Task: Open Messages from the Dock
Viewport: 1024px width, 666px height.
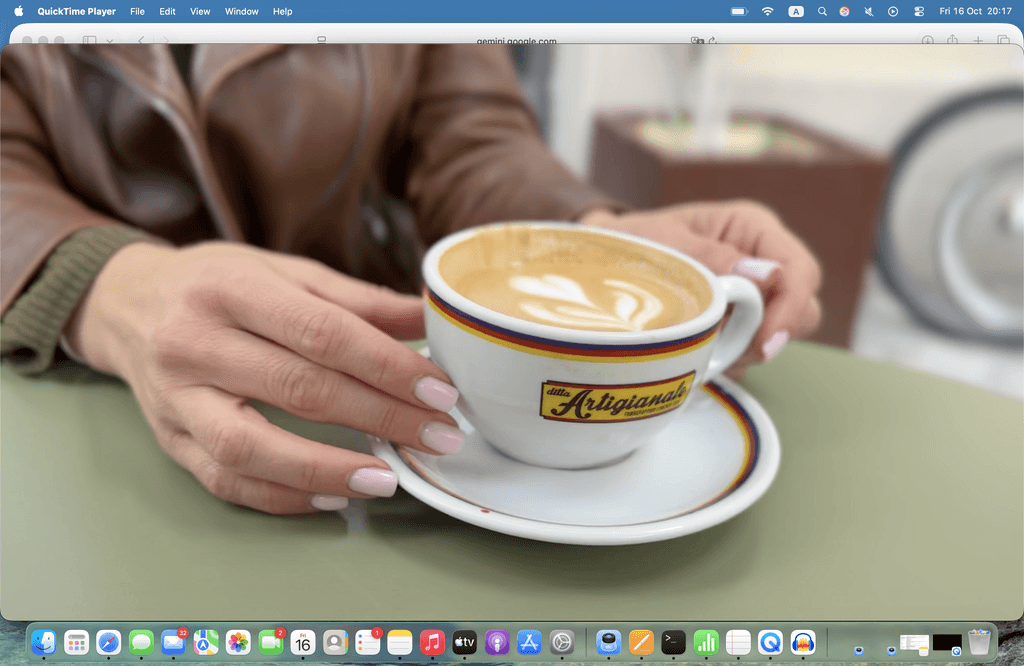Action: click(x=141, y=642)
